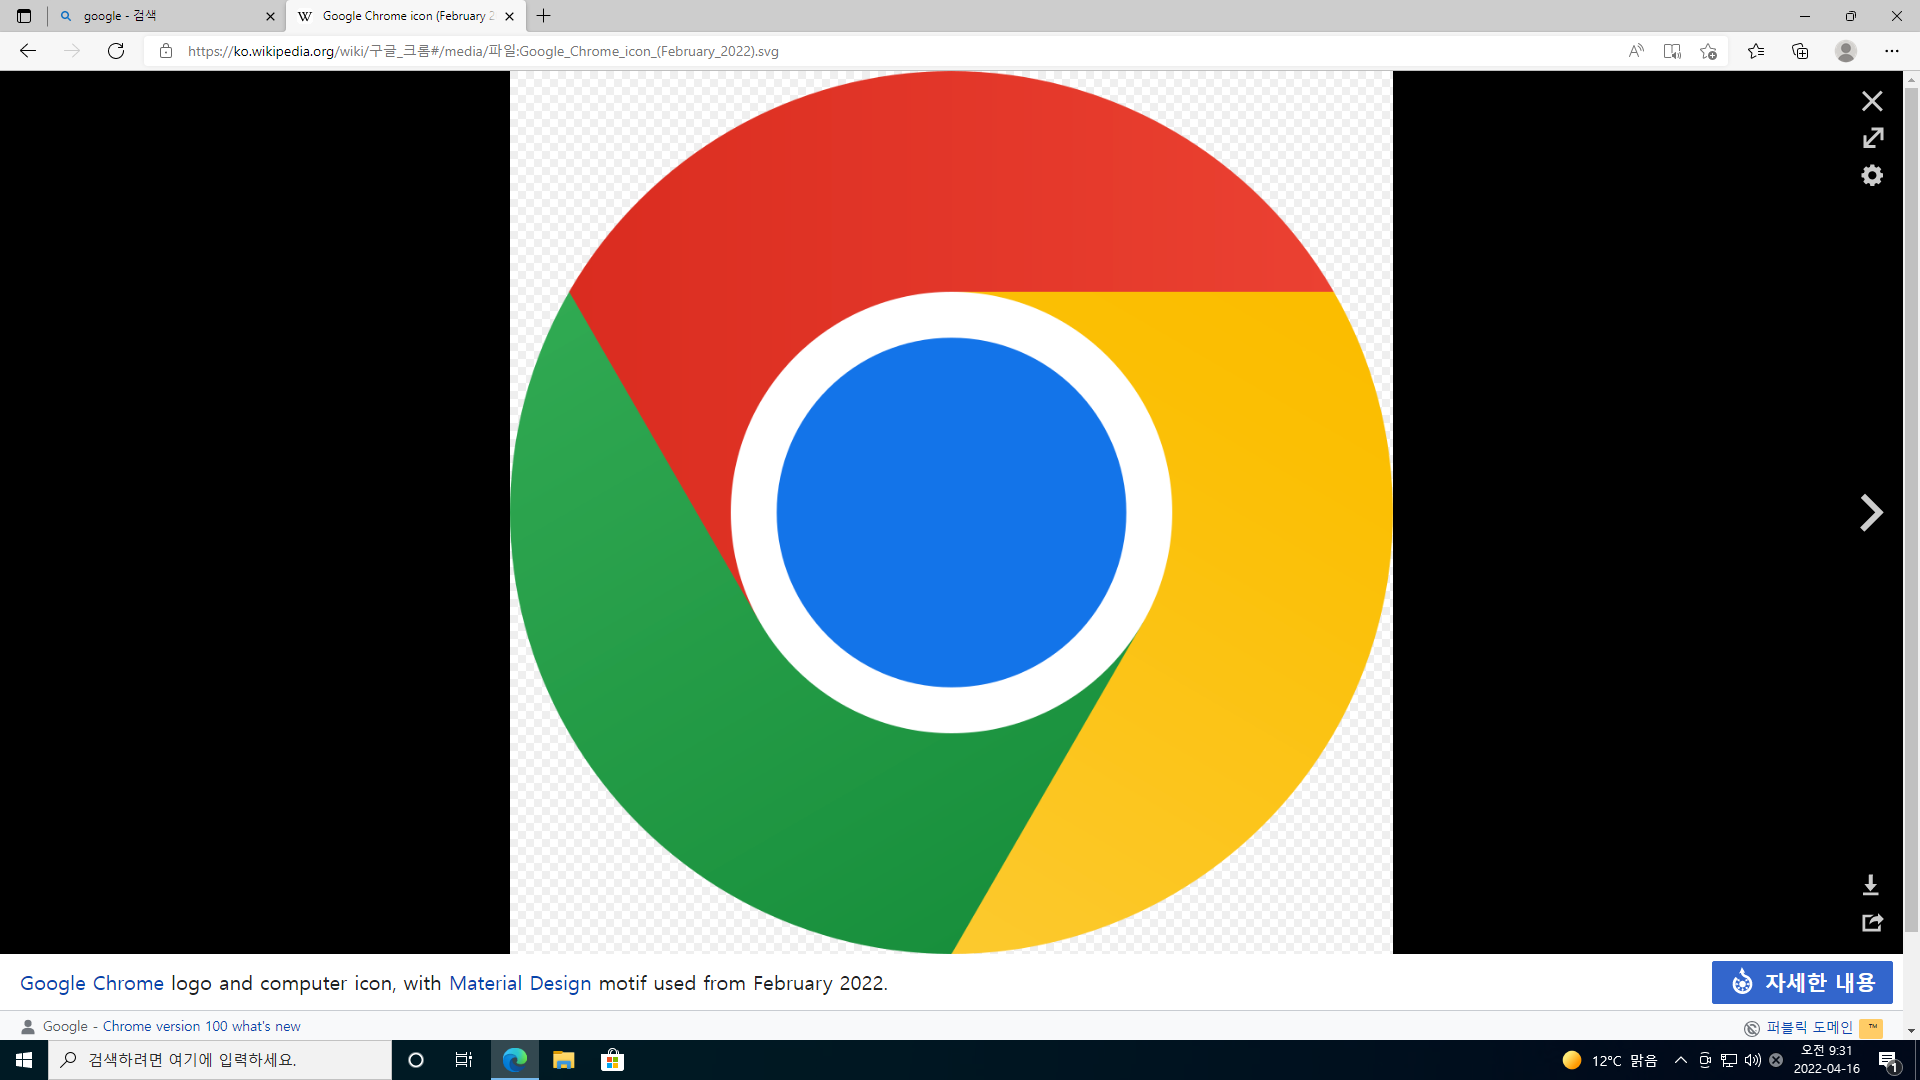Viewport: 1920px width, 1080px height.
Task: Go forward with the forward arrow
Action: 72,51
